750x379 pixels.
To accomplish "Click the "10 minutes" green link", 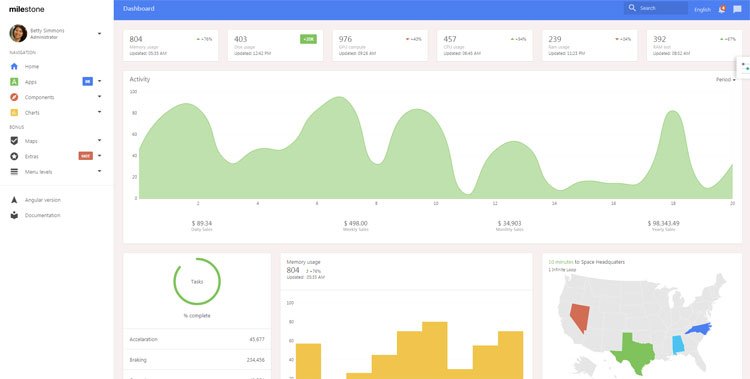I will [561, 262].
